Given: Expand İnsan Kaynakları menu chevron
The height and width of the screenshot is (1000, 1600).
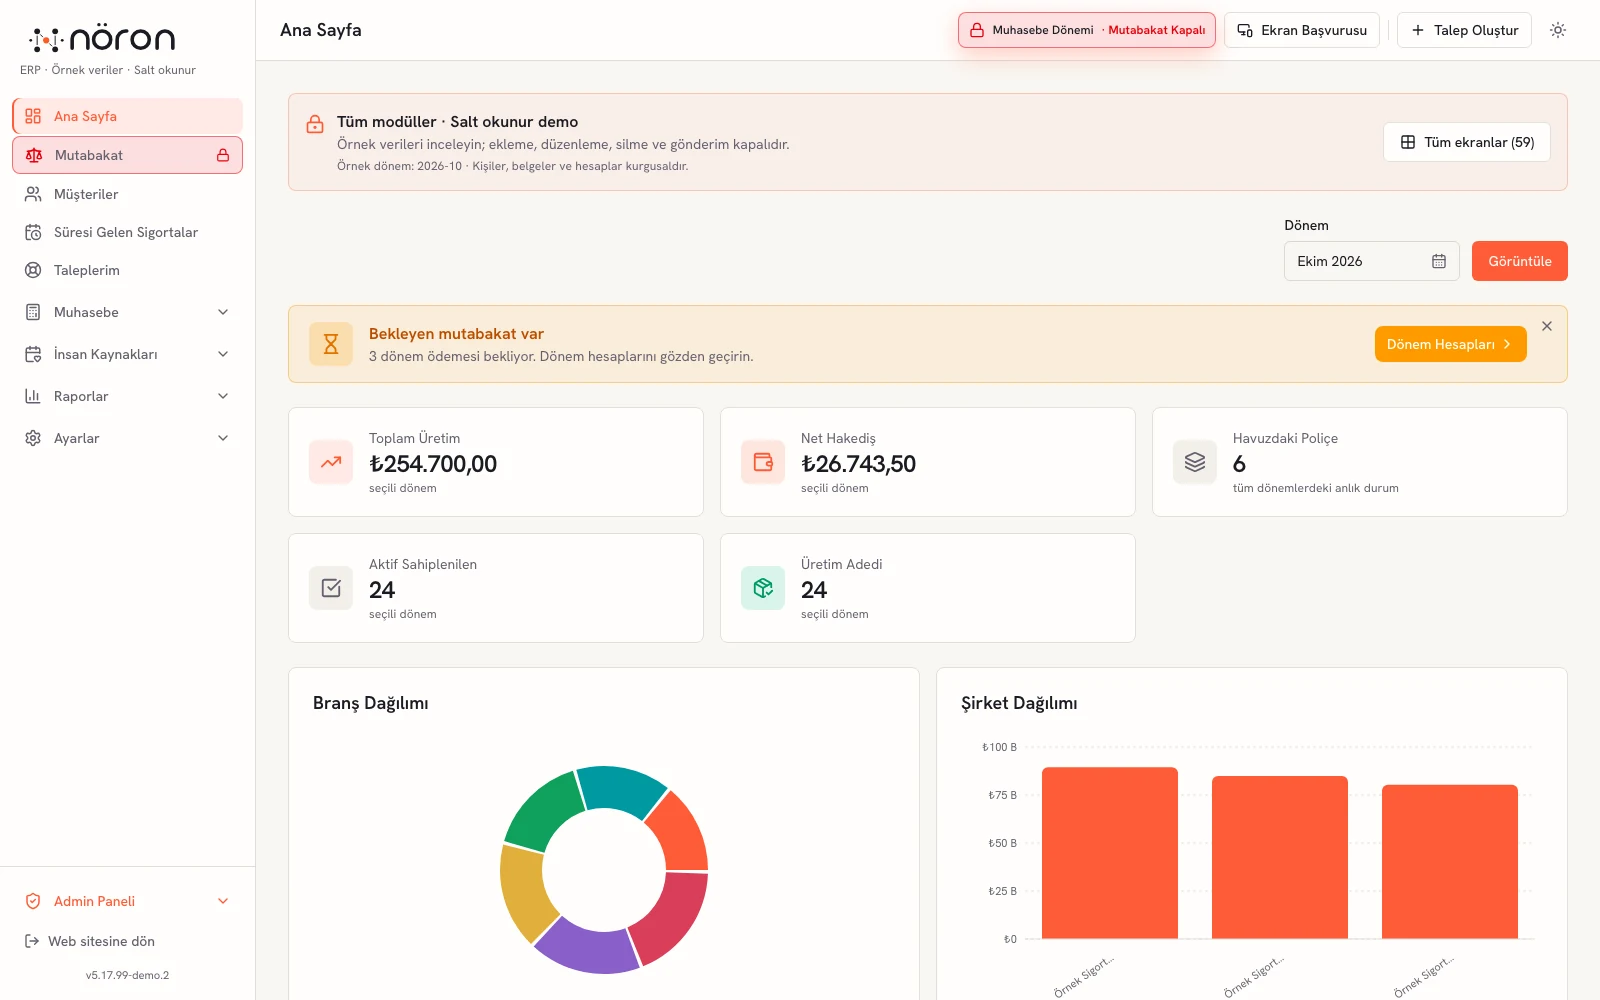Looking at the screenshot, I should point(223,354).
